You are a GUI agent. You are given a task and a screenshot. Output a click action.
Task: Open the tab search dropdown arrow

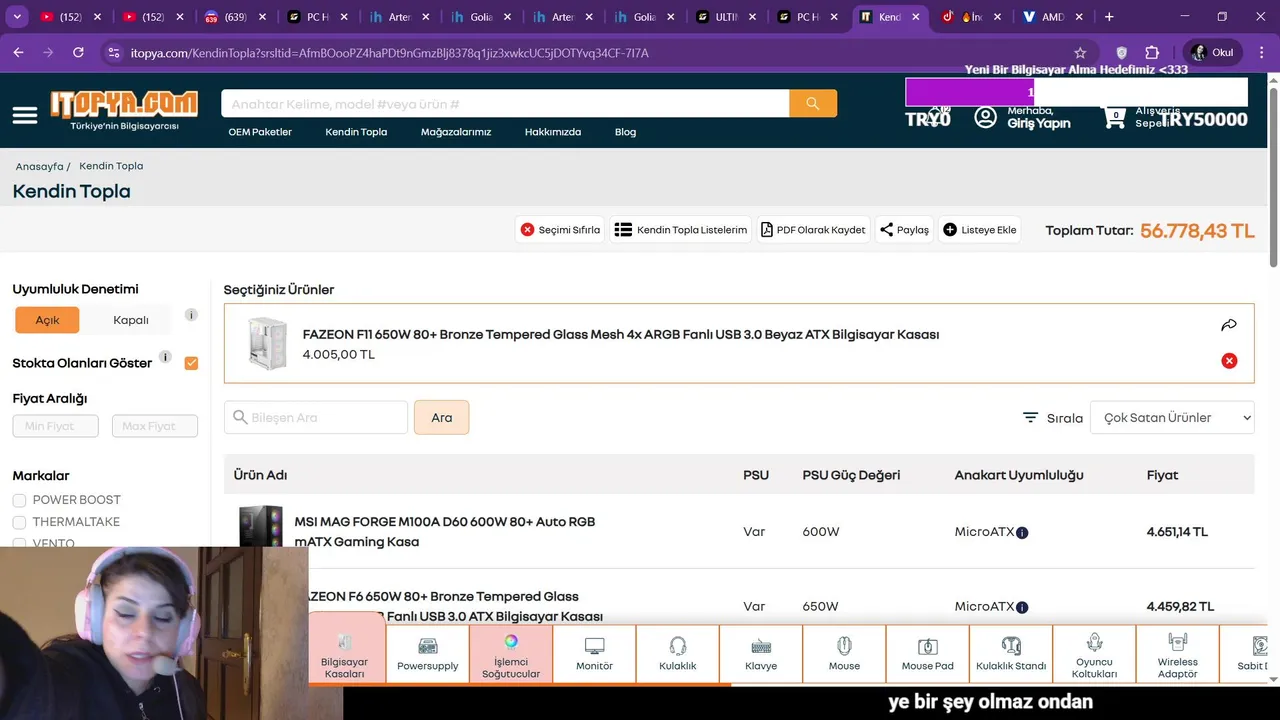point(16,17)
